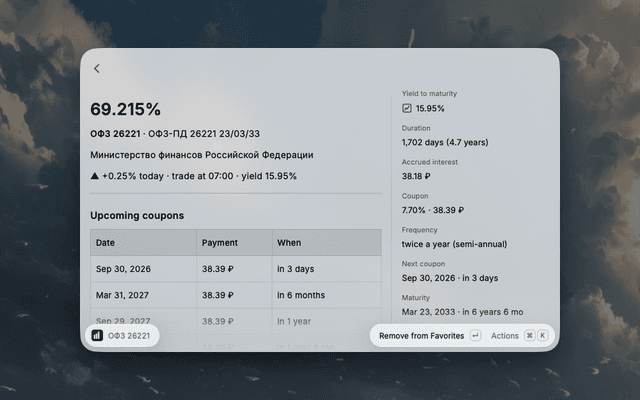Click the Upcoming coupons section heading
Image resolution: width=640 pixels, height=400 pixels.
pos(137,216)
